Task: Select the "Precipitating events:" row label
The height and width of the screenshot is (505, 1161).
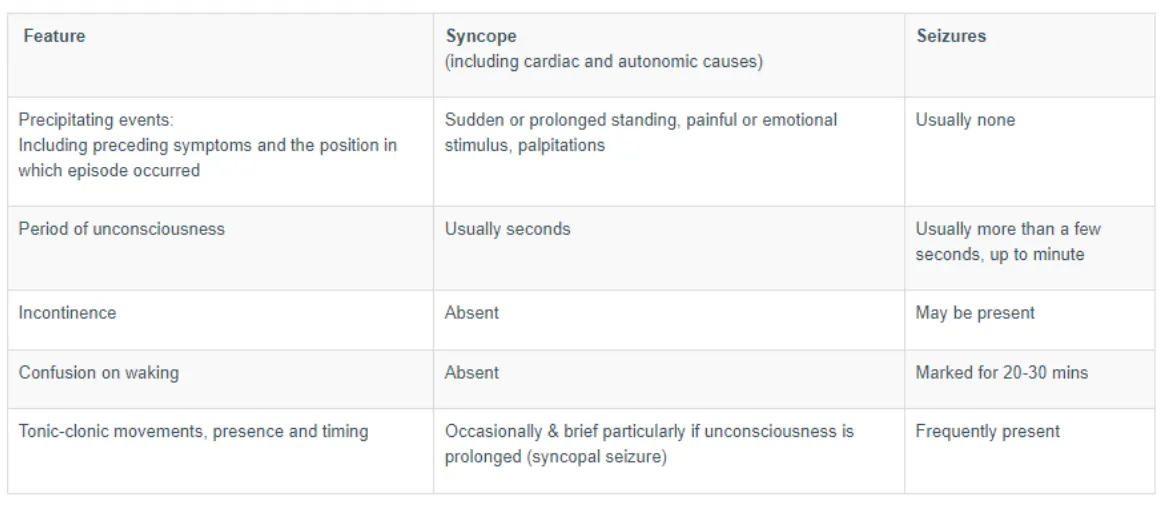Action: (x=96, y=120)
